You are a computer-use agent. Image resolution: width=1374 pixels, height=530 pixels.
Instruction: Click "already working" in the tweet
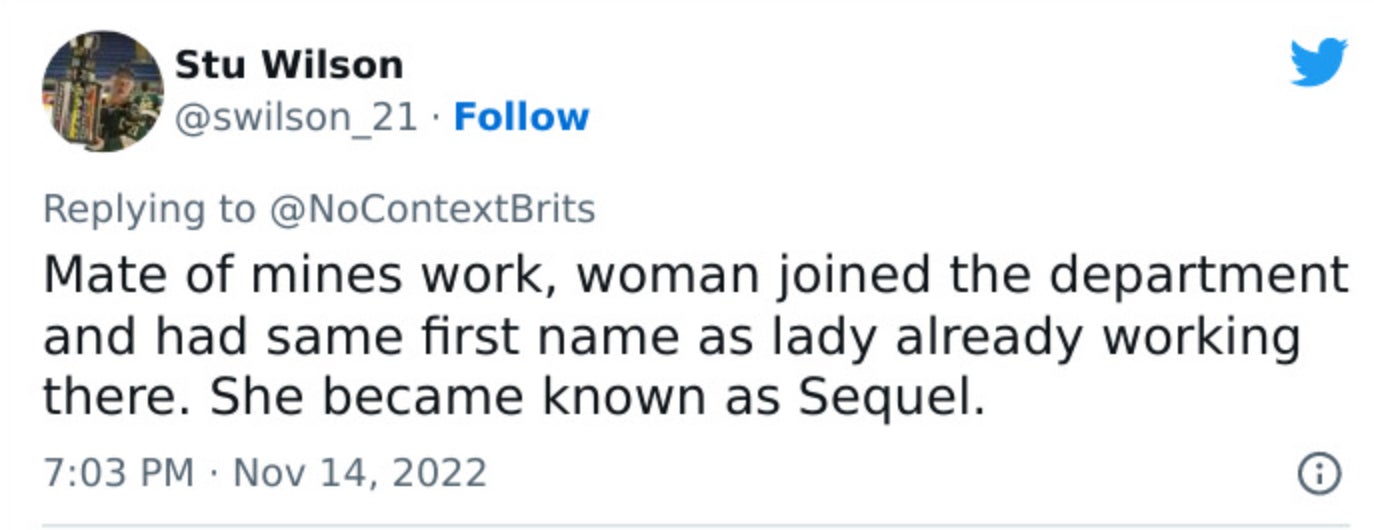[1096, 338]
